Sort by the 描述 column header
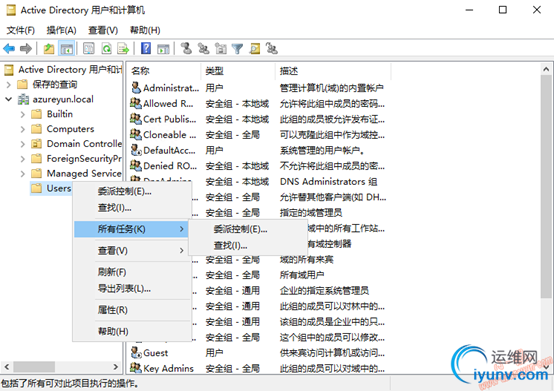 333,71
